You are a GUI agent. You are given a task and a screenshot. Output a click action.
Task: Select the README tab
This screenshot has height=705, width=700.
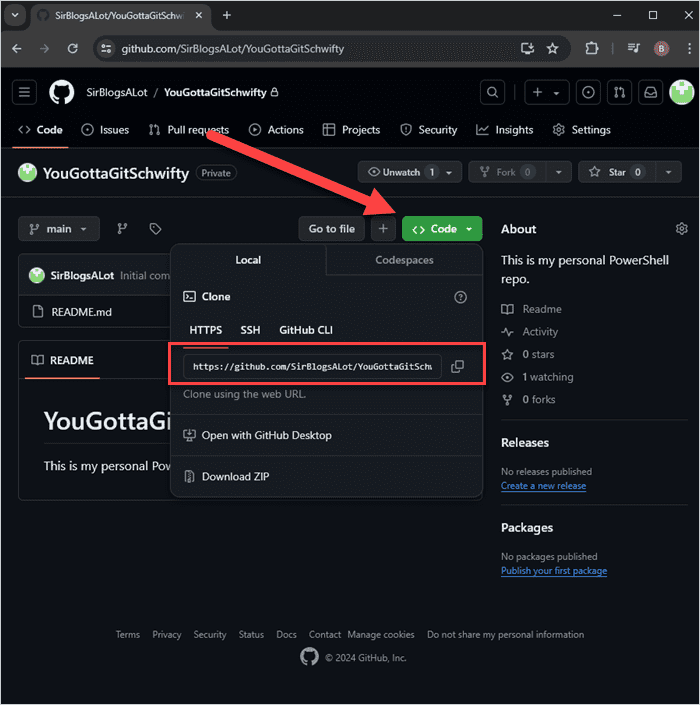[x=62, y=361]
